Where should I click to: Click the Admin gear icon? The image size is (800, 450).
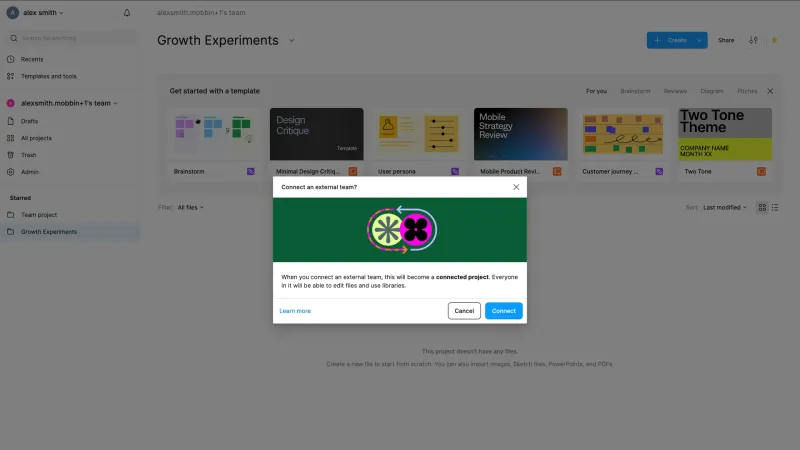pyautogui.click(x=11, y=172)
